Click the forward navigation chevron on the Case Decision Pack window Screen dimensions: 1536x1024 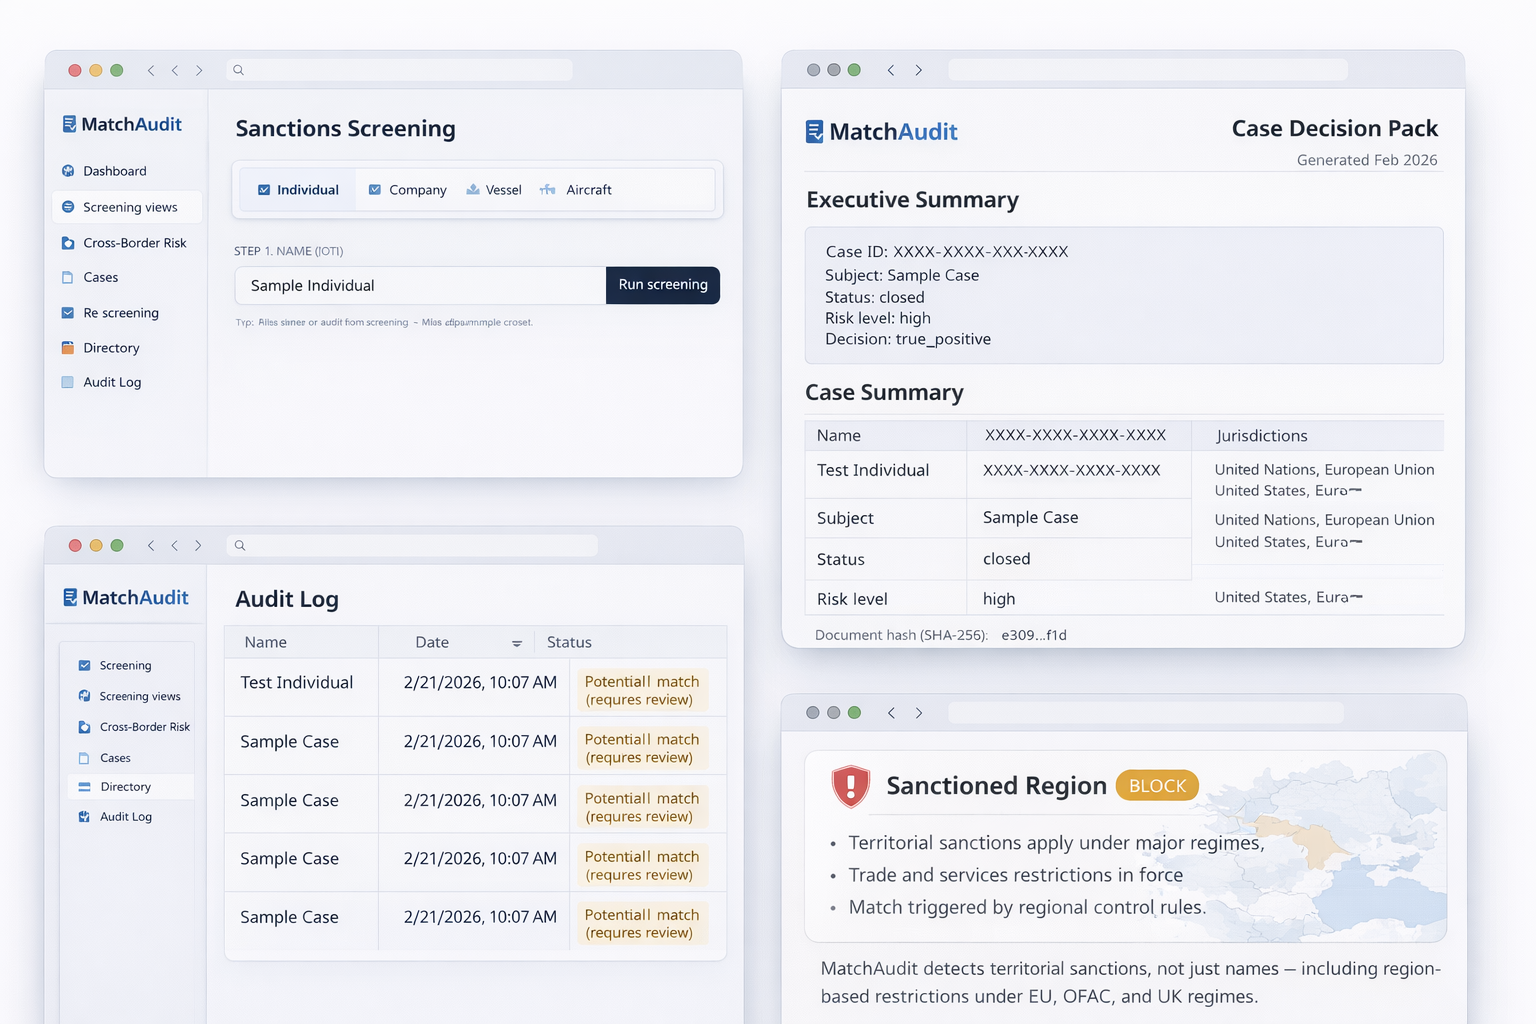918,70
